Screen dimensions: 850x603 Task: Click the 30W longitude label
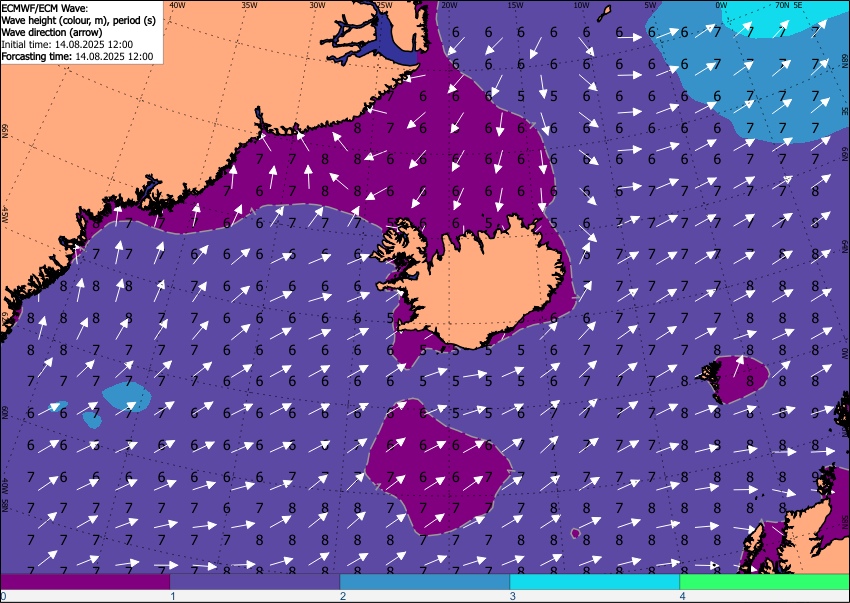[x=317, y=5]
